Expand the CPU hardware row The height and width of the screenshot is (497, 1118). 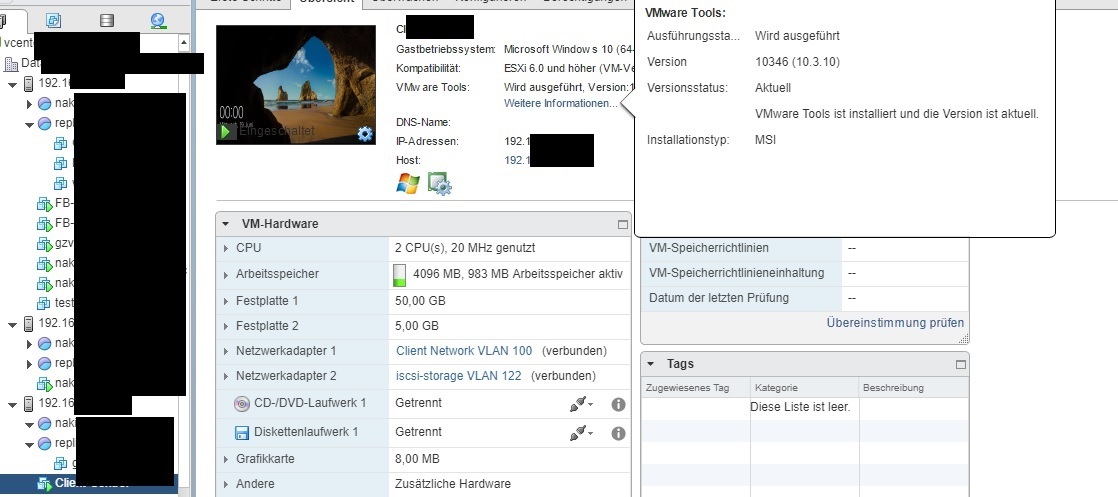224,248
